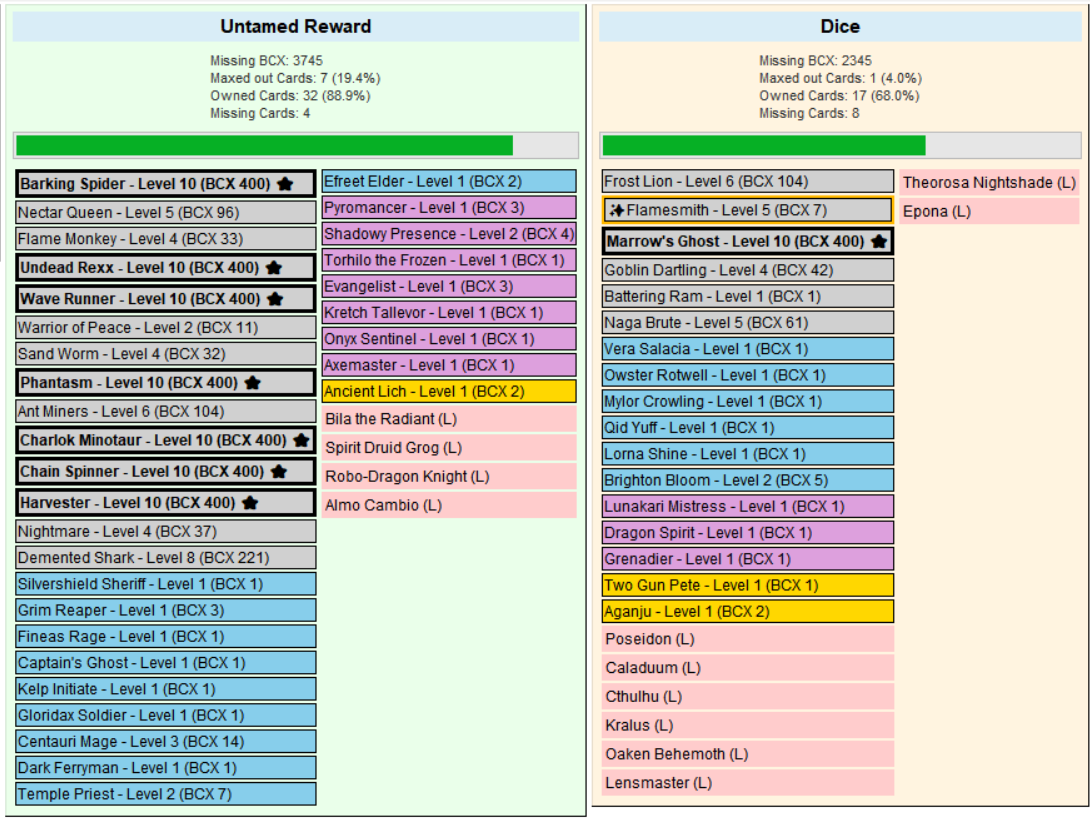Open Centauri Mage - Level 3 card
Viewport: 1090px width, 831px height.
pos(166,741)
